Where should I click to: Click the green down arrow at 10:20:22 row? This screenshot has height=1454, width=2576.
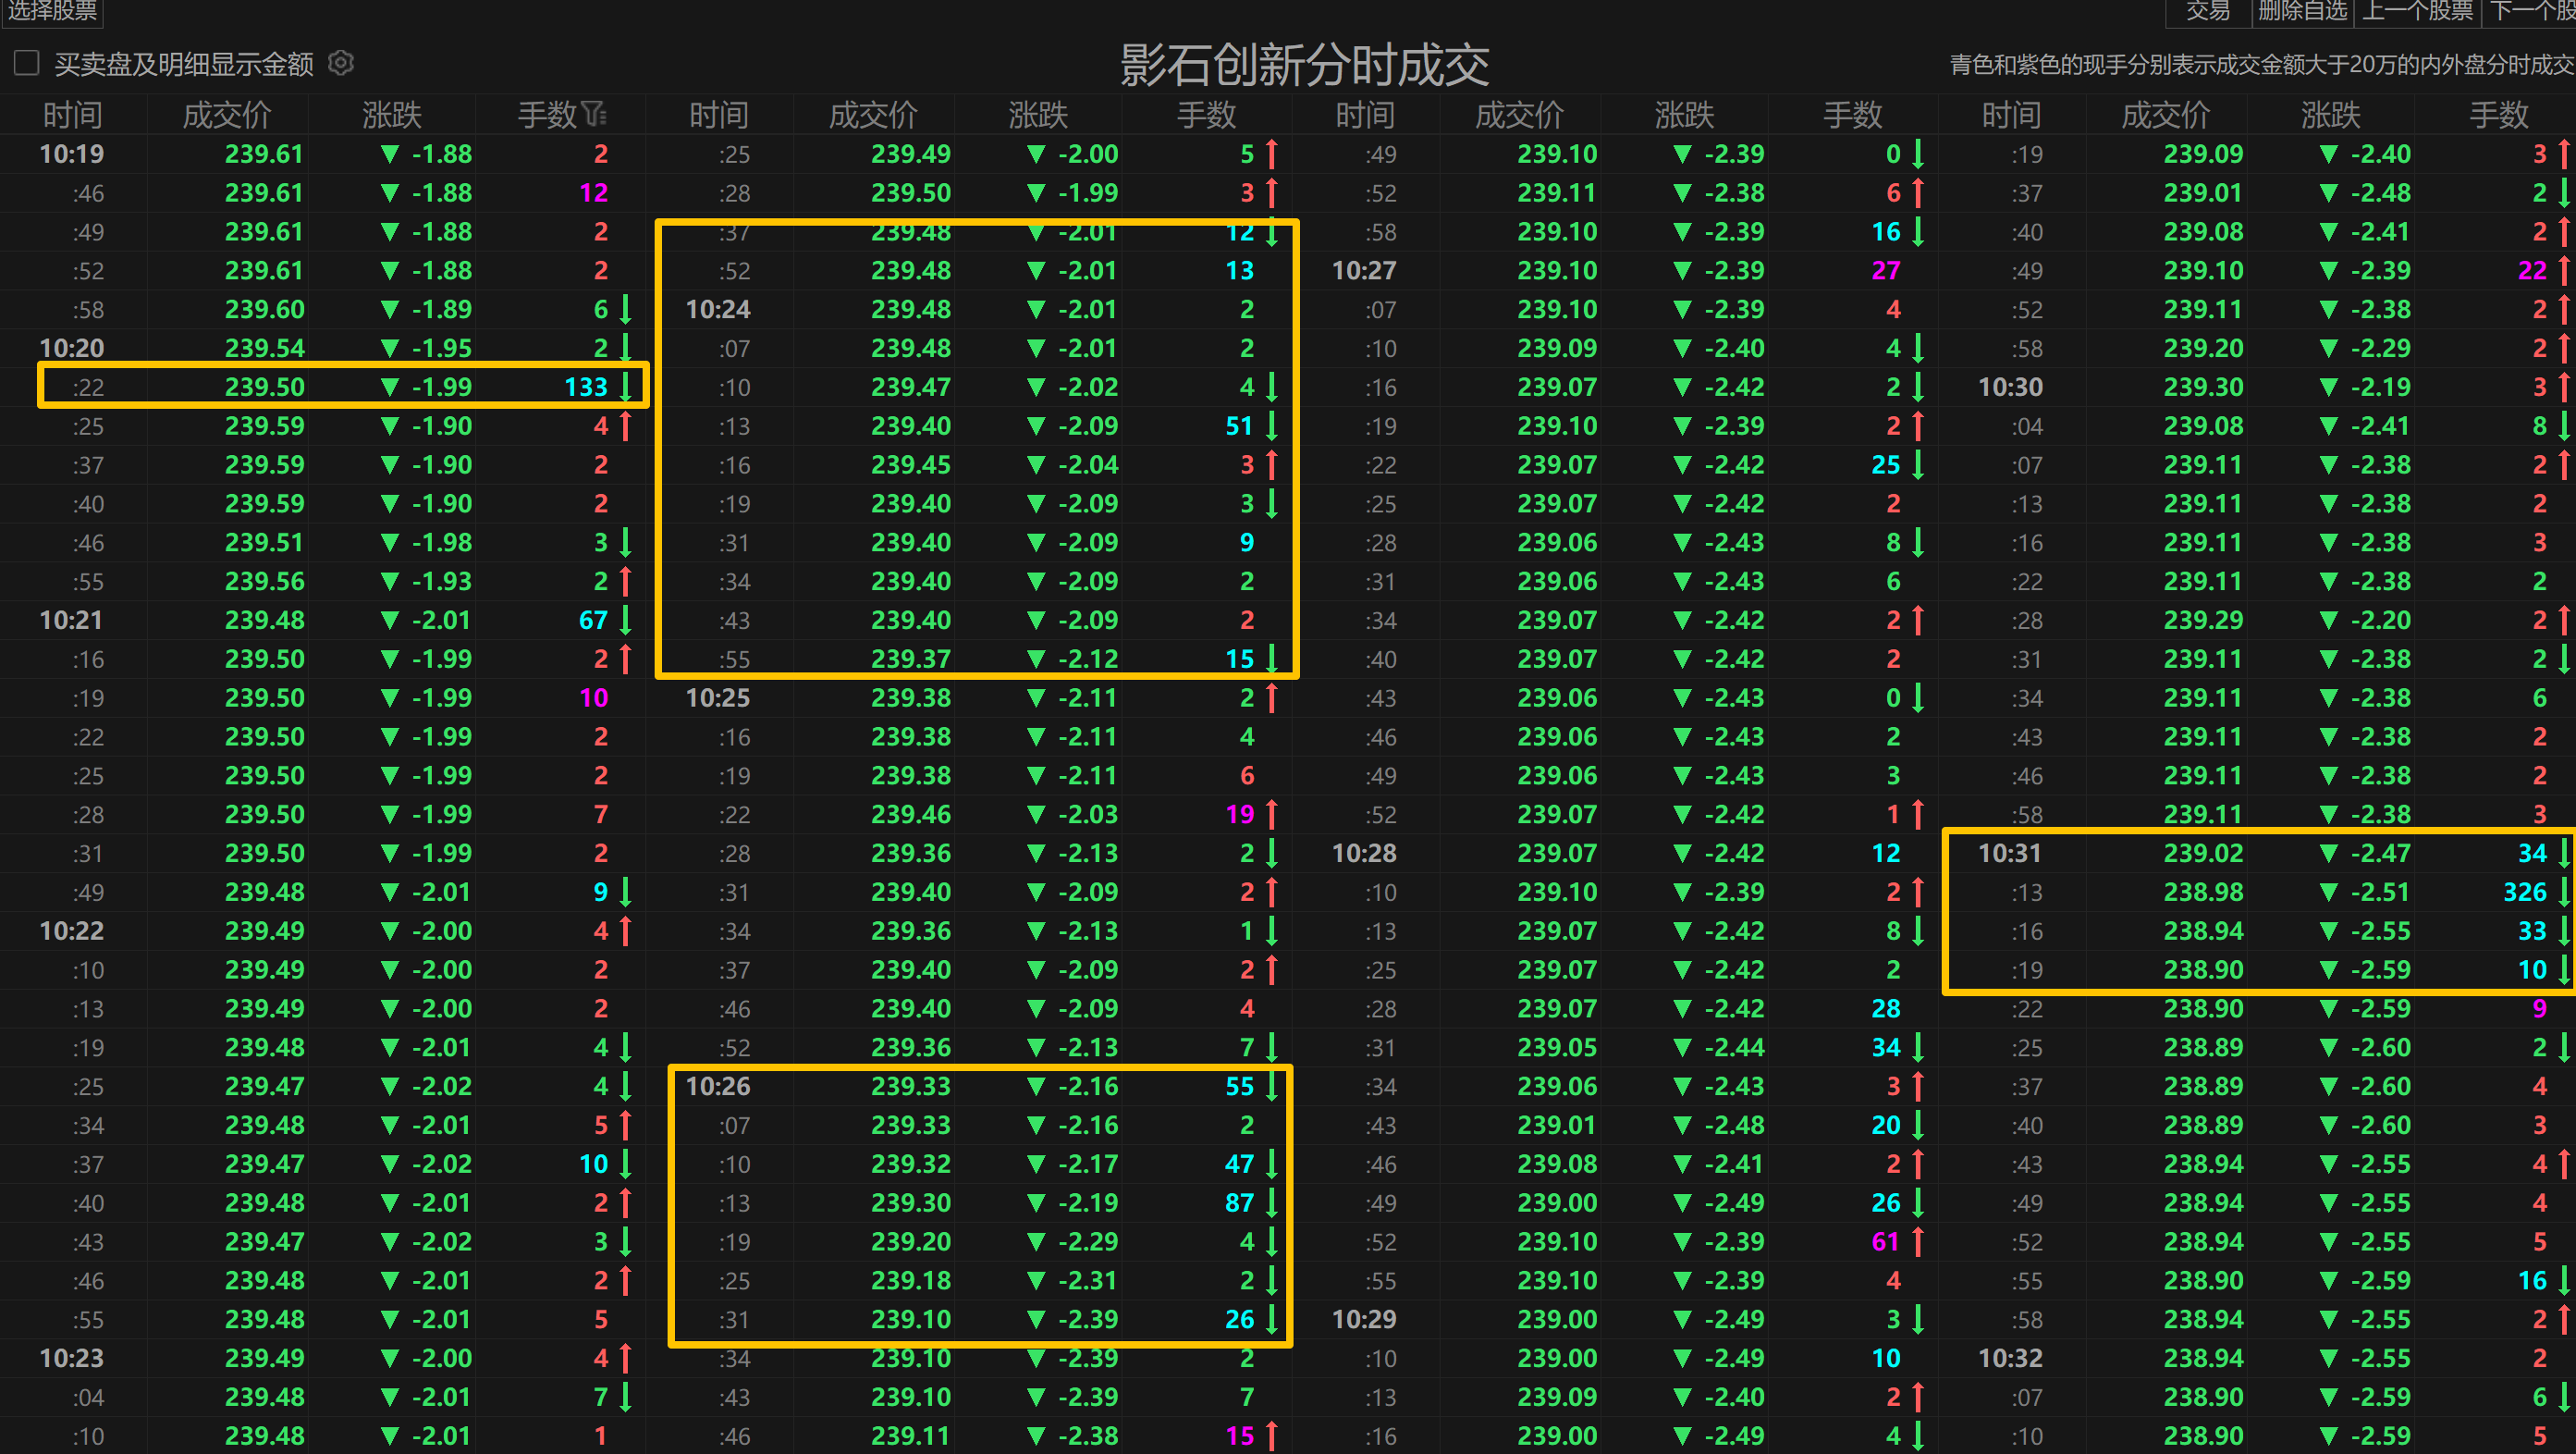click(x=626, y=387)
